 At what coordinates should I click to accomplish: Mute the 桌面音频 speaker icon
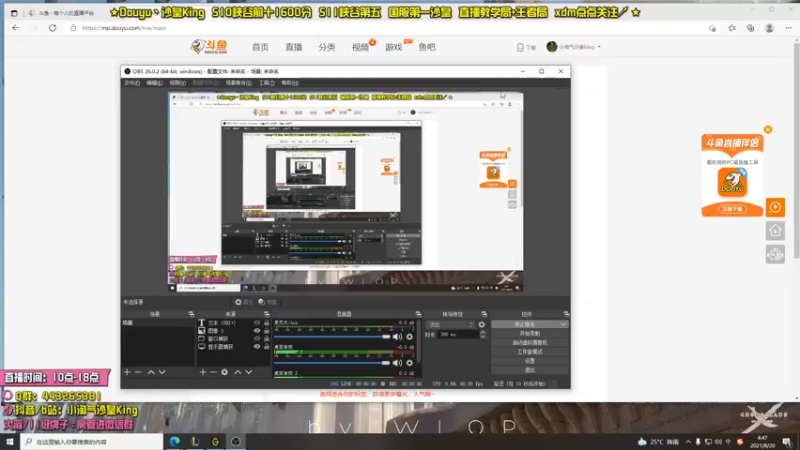(x=397, y=363)
